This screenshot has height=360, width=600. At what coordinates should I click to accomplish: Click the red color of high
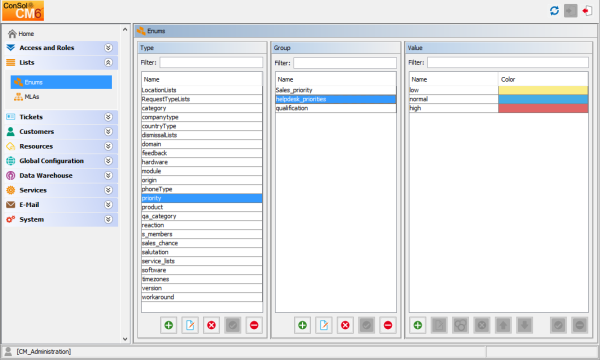coord(543,108)
